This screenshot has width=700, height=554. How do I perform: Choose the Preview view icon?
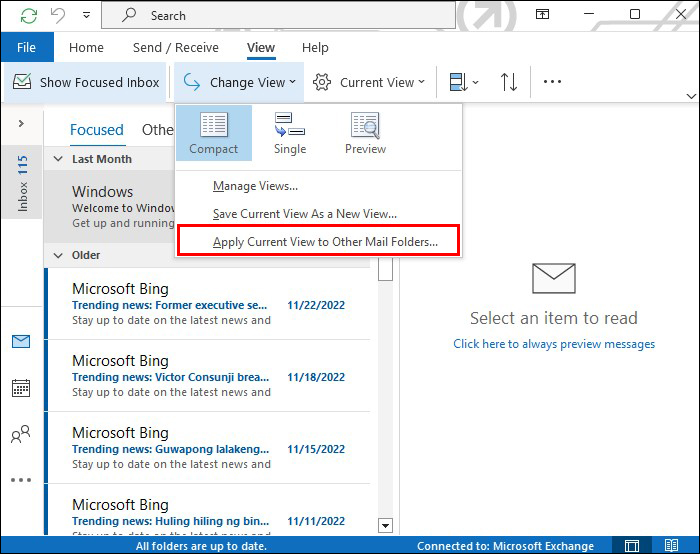[x=365, y=133]
